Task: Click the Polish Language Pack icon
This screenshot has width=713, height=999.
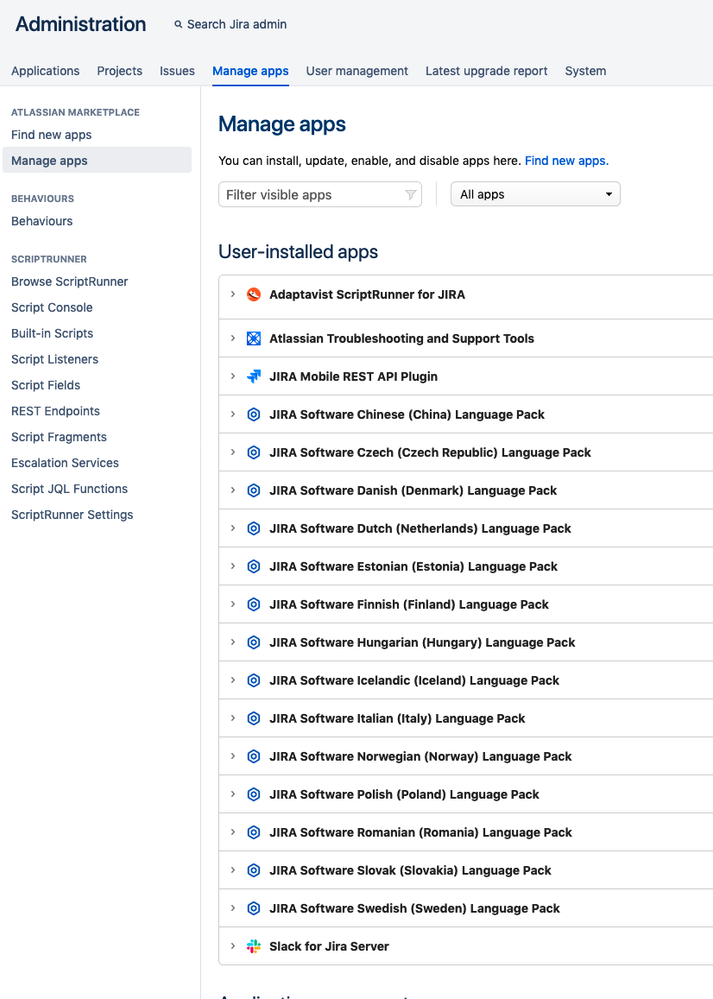Action: tap(254, 794)
